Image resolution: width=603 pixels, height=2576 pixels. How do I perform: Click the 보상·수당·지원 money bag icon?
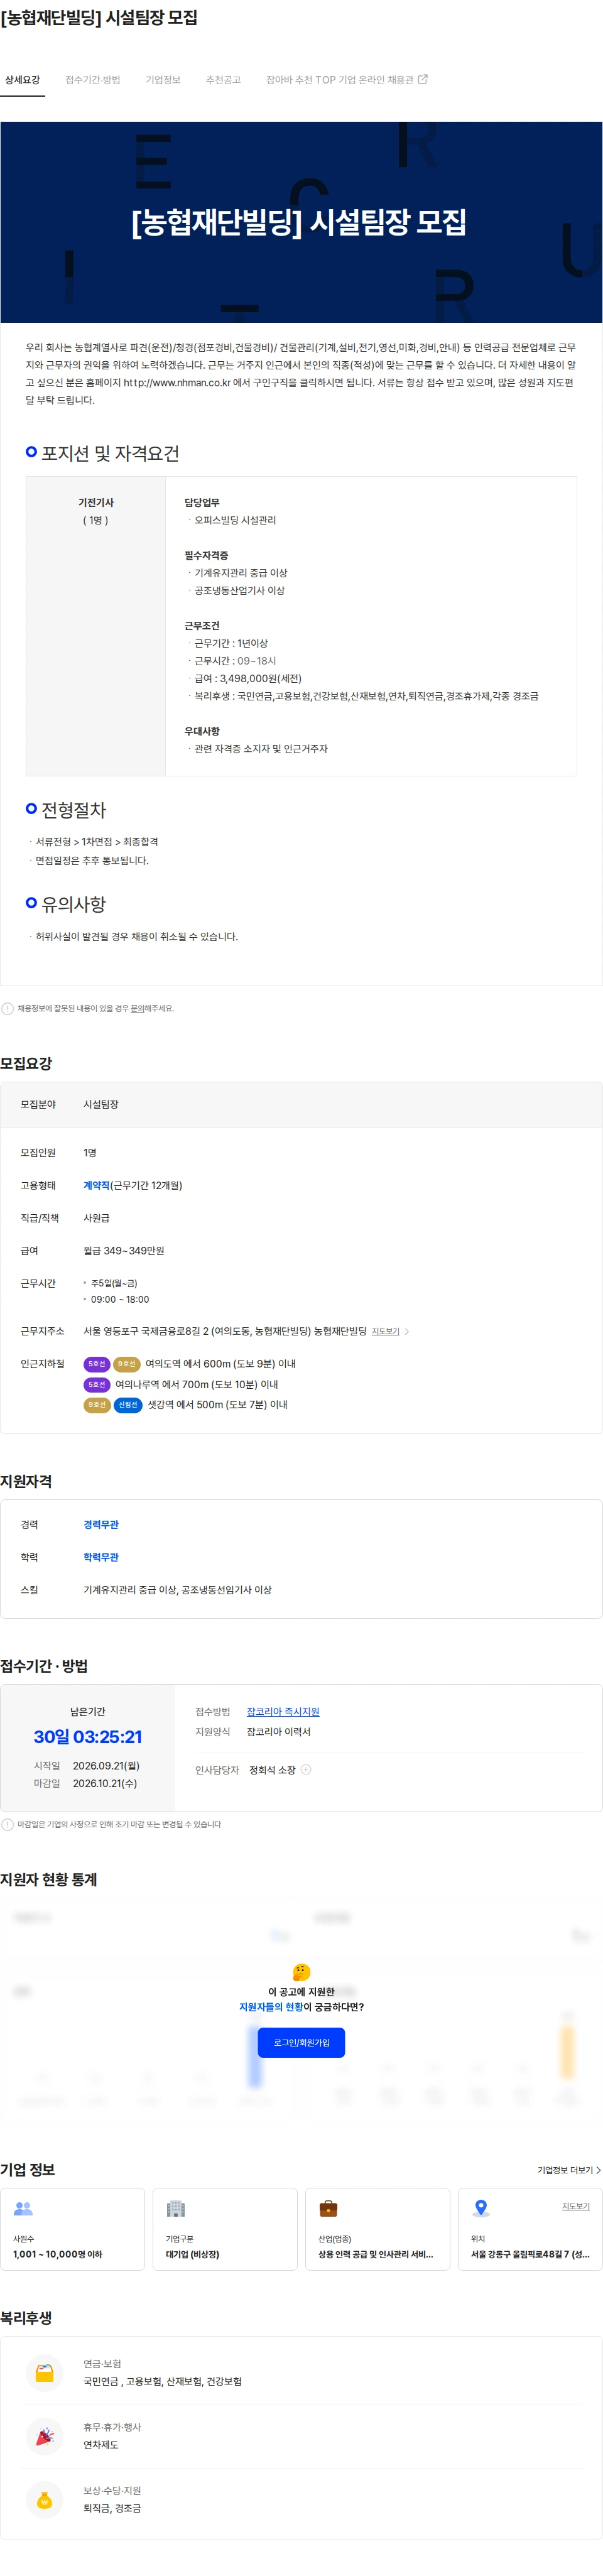point(44,2499)
